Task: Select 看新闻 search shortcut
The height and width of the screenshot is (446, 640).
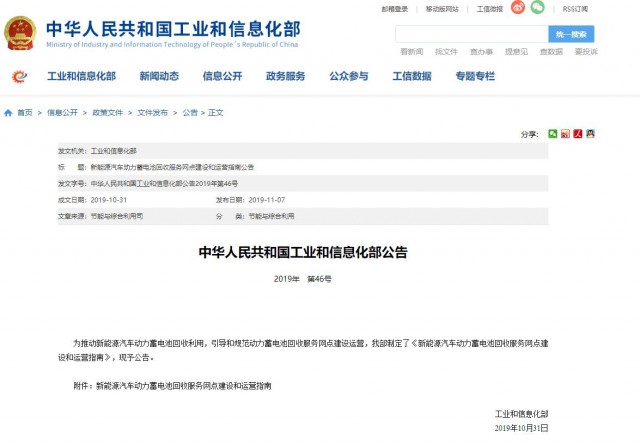Action: pyautogui.click(x=411, y=52)
